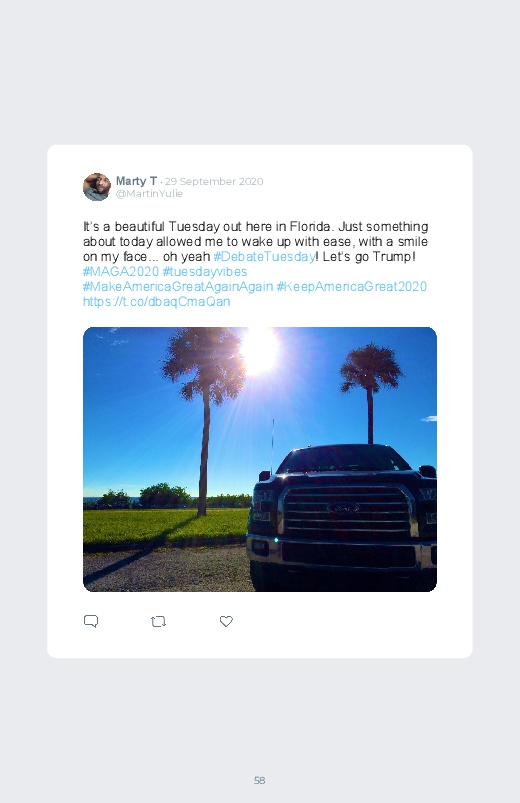Click the reply speech bubble icon
The width and height of the screenshot is (520, 803).
(x=91, y=621)
